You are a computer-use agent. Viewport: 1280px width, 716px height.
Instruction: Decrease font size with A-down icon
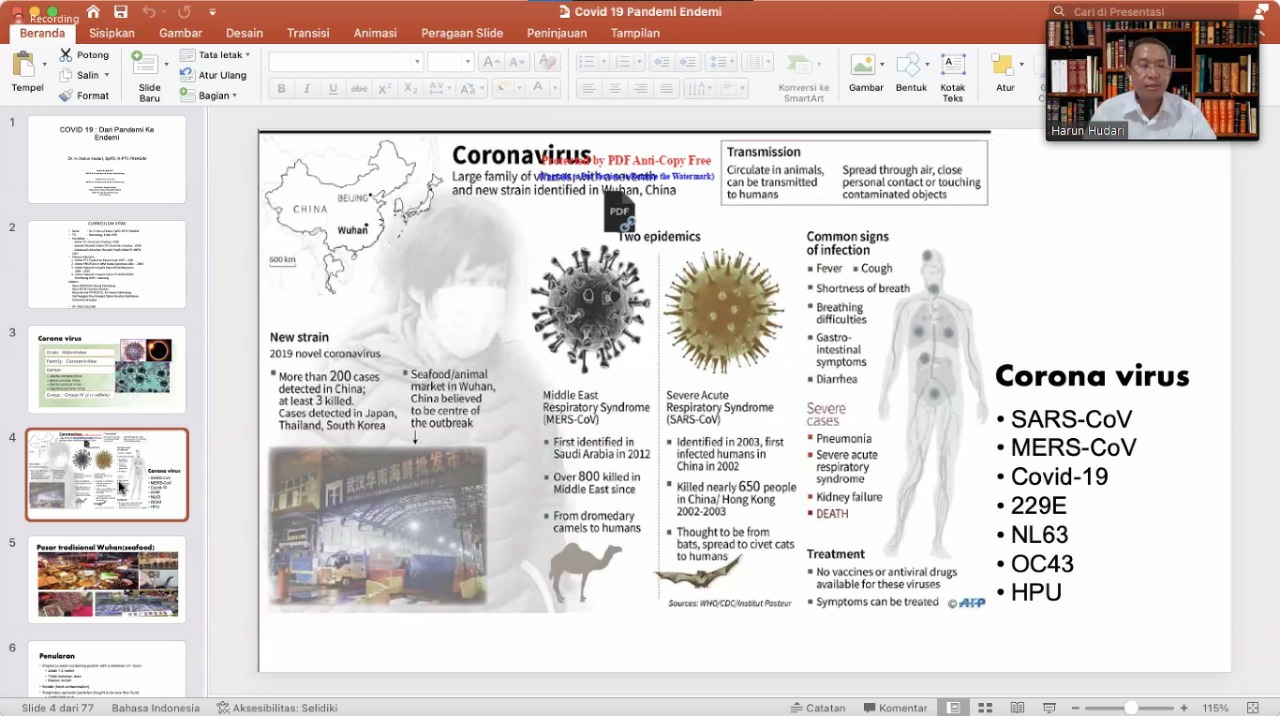pos(517,62)
